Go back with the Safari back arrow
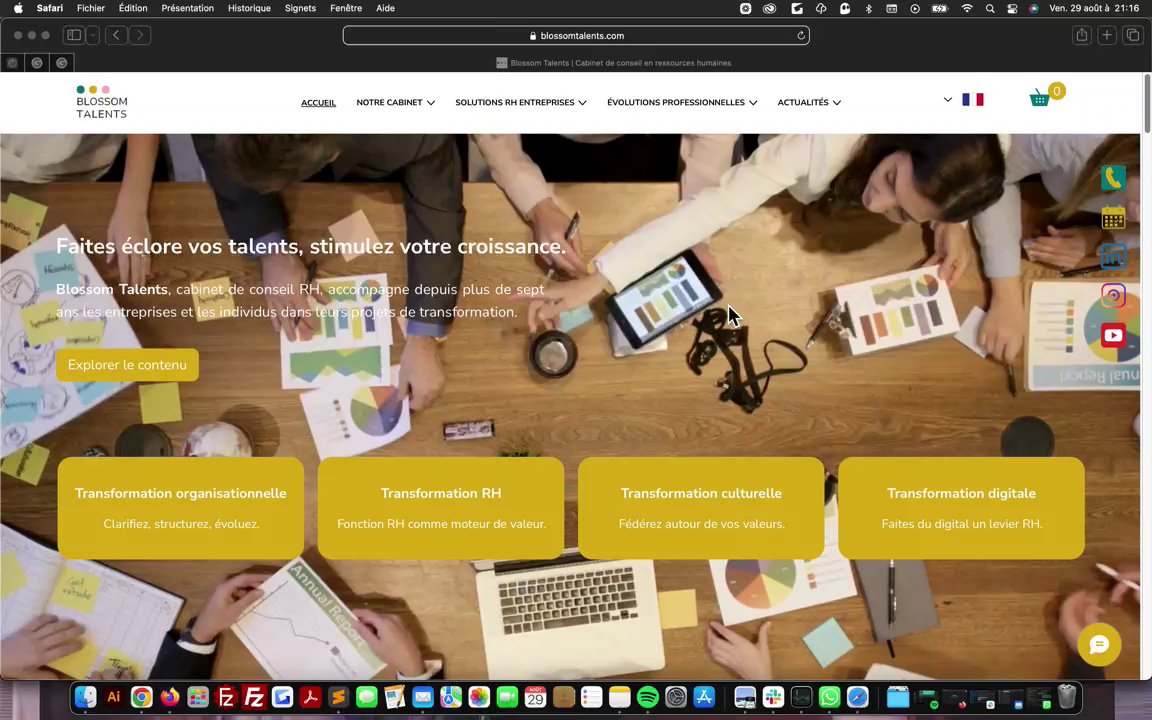 point(116,35)
